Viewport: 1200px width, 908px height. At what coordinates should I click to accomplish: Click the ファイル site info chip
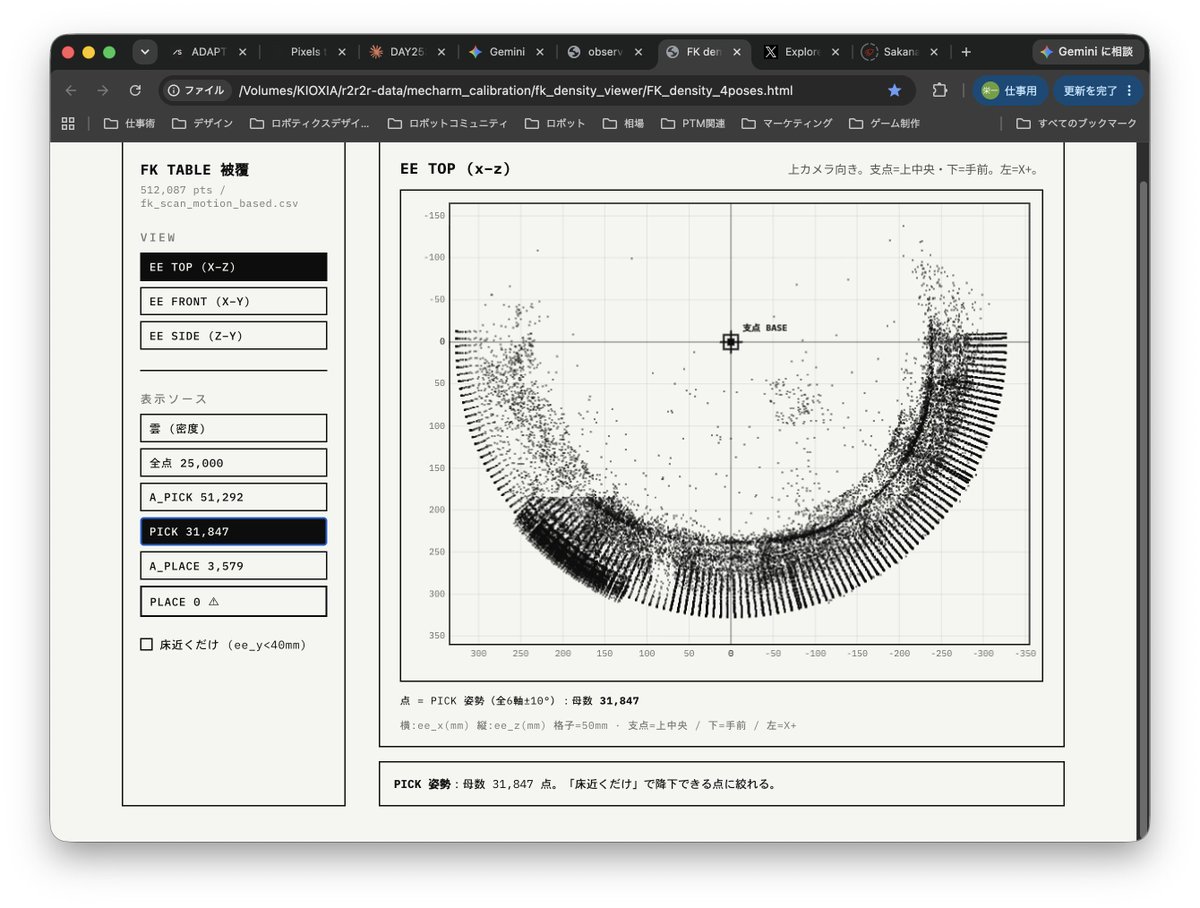pyautogui.click(x=197, y=90)
